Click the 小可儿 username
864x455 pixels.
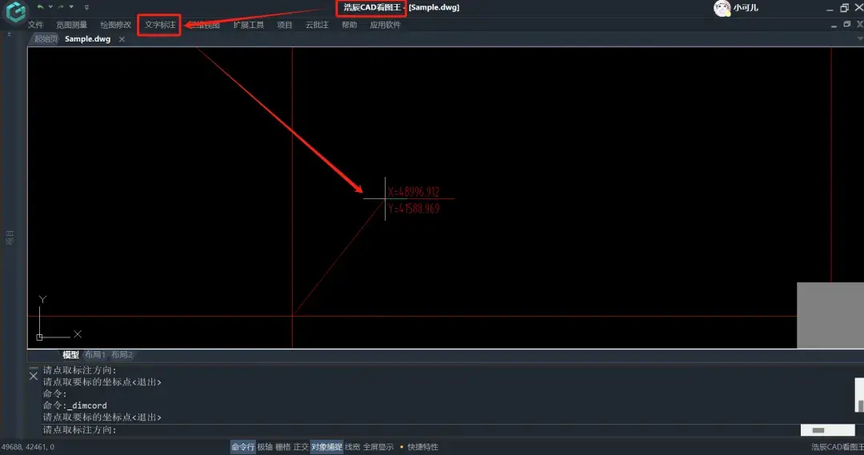[x=746, y=8]
